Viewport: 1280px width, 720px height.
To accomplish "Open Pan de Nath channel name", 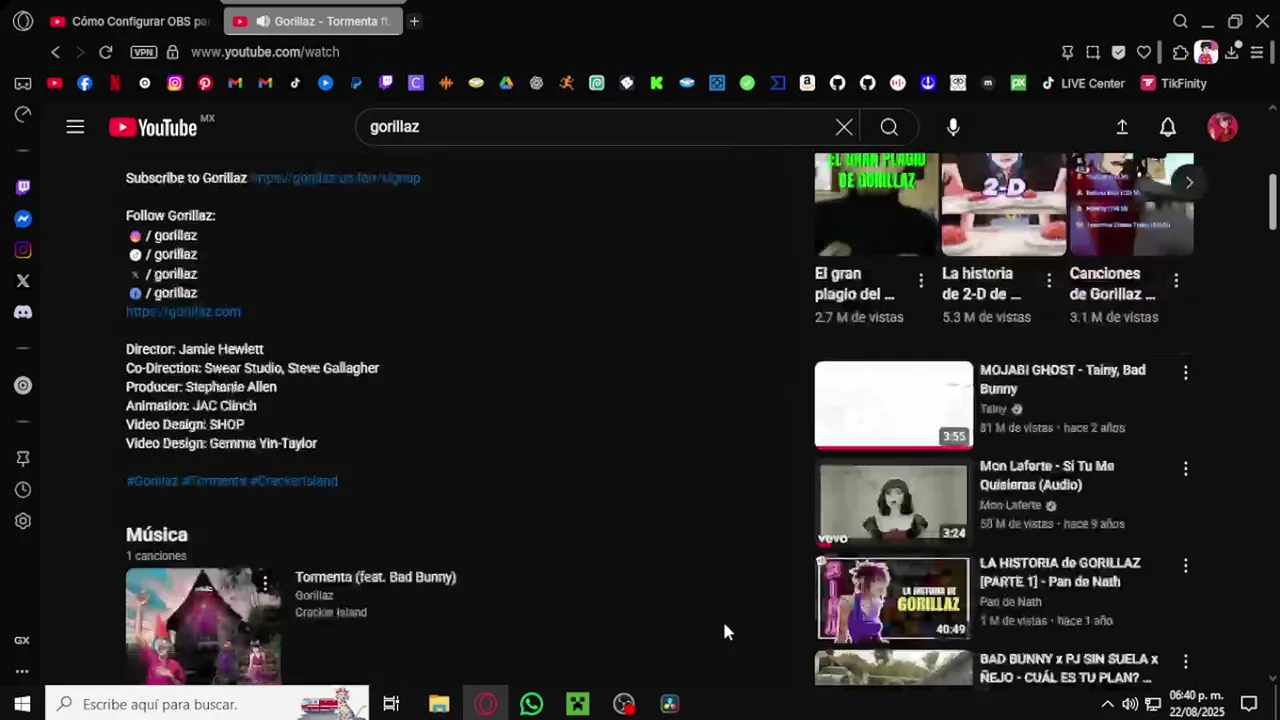I will 1011,602.
